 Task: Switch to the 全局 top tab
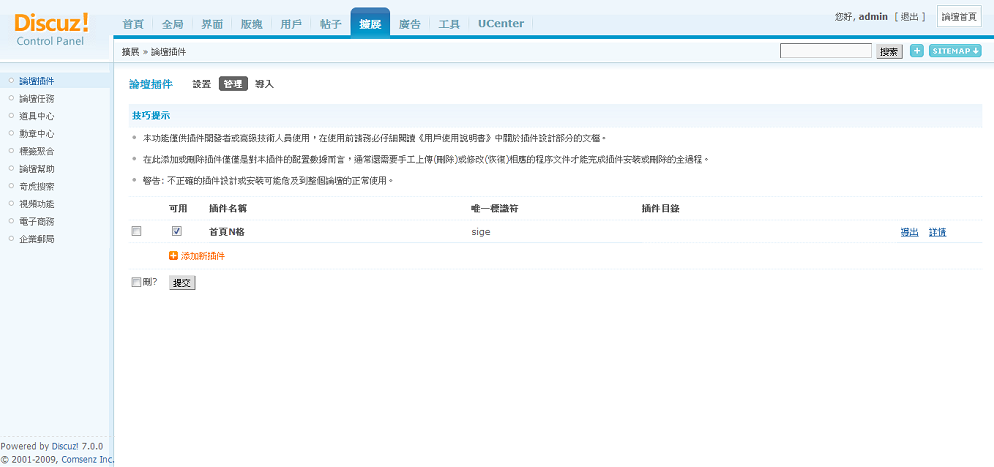pyautogui.click(x=172, y=23)
